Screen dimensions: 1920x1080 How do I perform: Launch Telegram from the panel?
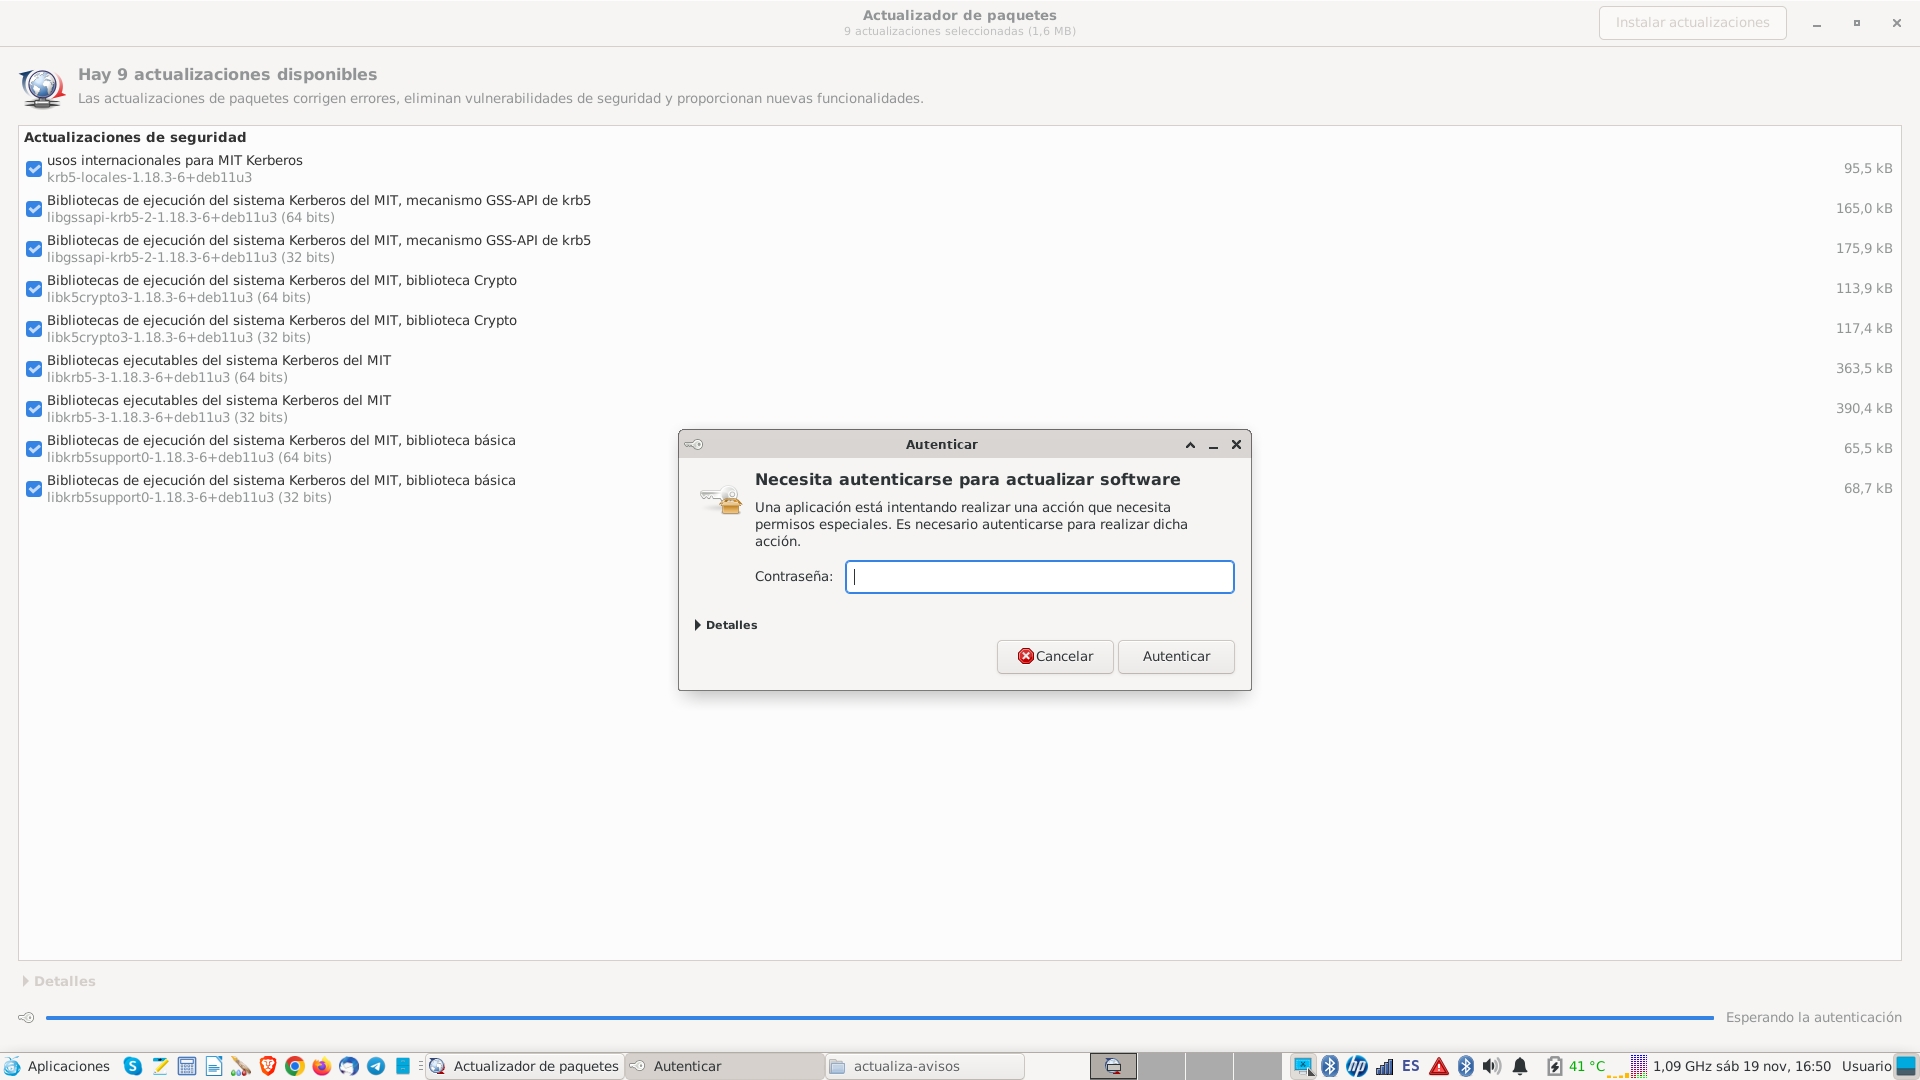pos(376,1066)
